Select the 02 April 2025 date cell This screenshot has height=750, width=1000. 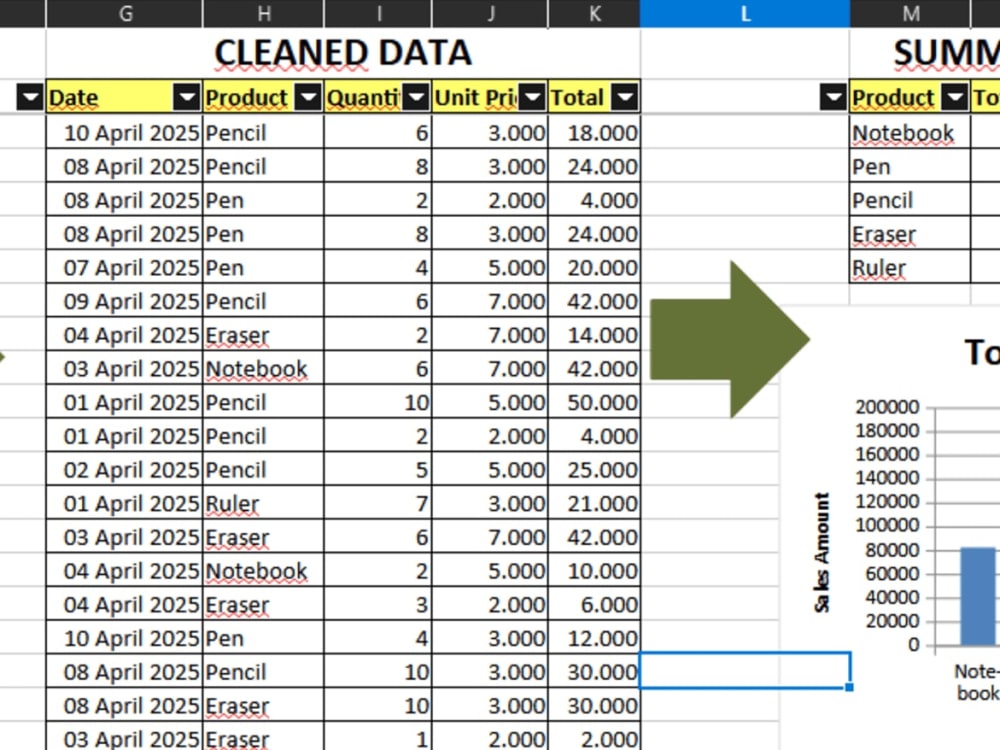(x=124, y=470)
